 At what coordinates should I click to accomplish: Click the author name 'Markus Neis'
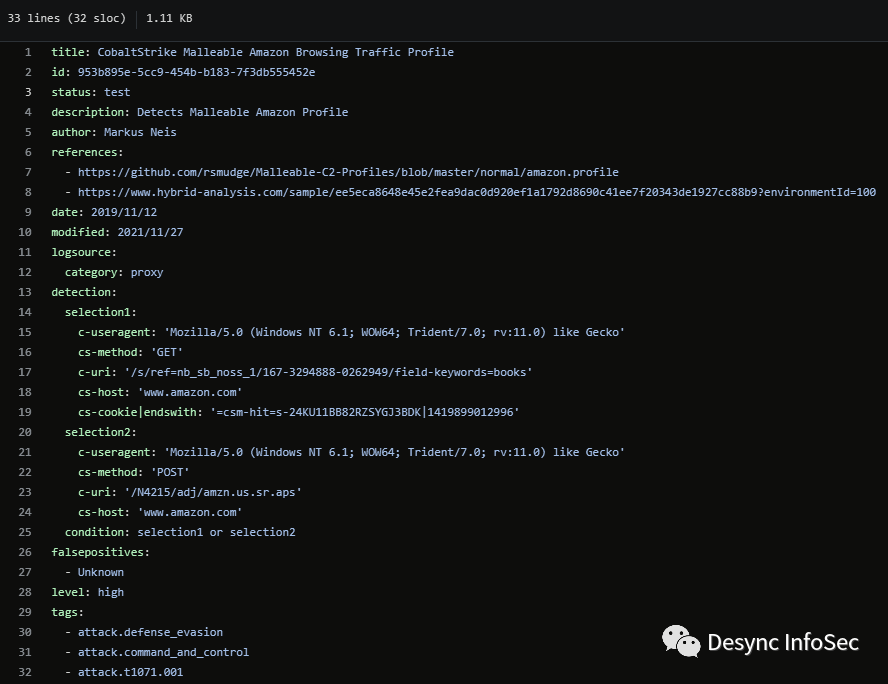[140, 132]
